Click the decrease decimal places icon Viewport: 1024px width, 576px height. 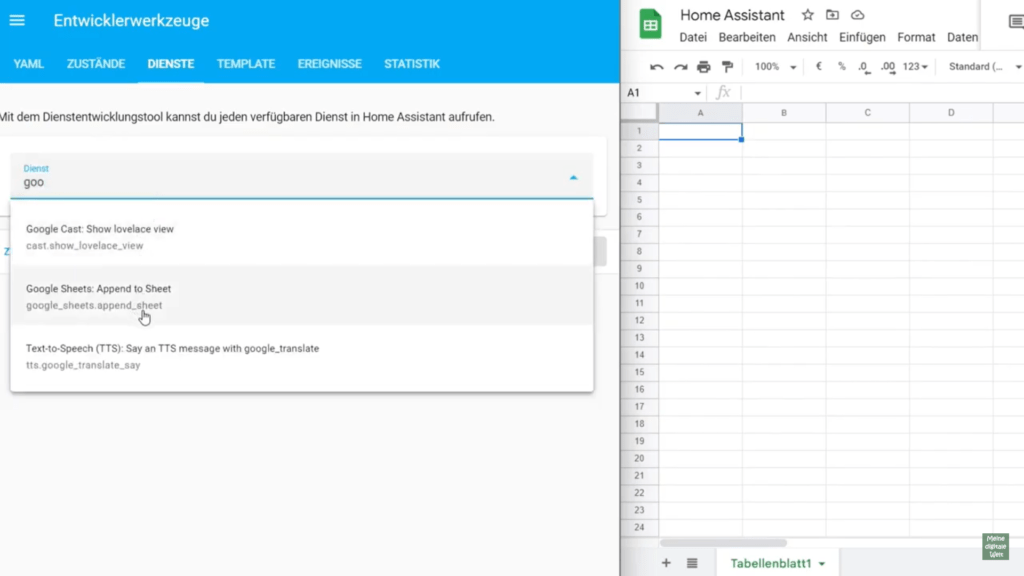pos(862,67)
